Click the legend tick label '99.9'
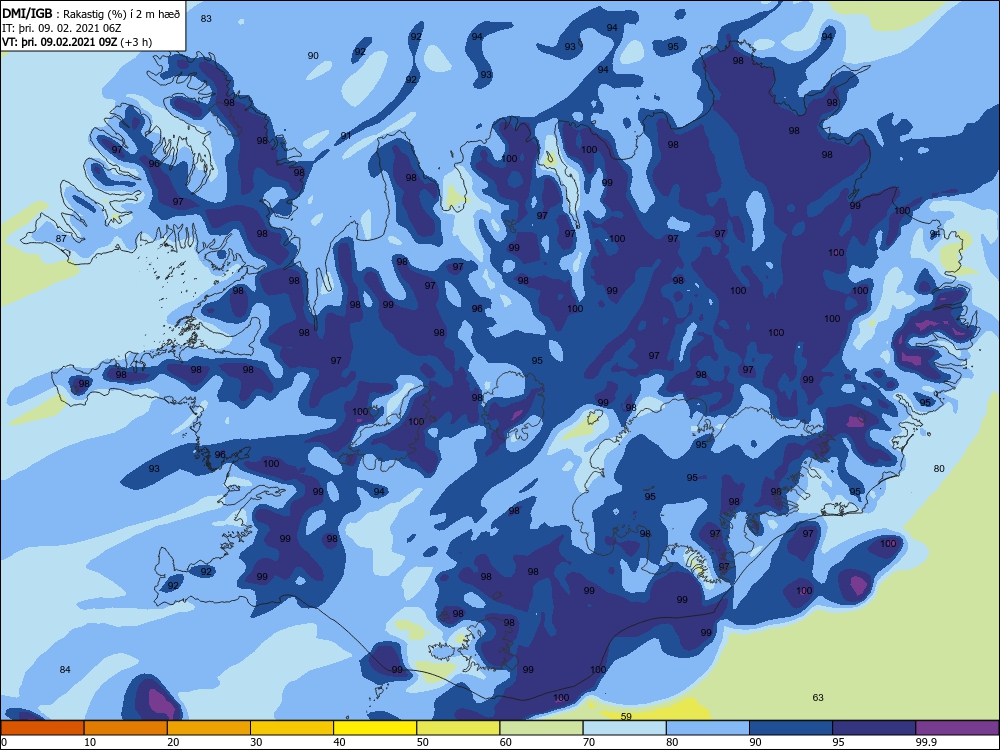The image size is (1000, 750). [x=926, y=742]
